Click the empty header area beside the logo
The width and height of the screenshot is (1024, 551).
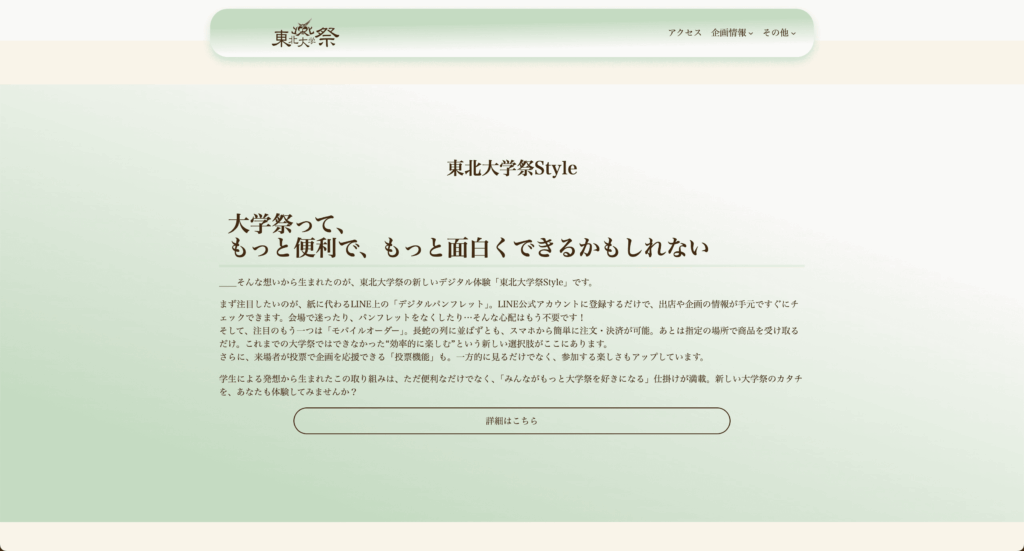pos(500,33)
